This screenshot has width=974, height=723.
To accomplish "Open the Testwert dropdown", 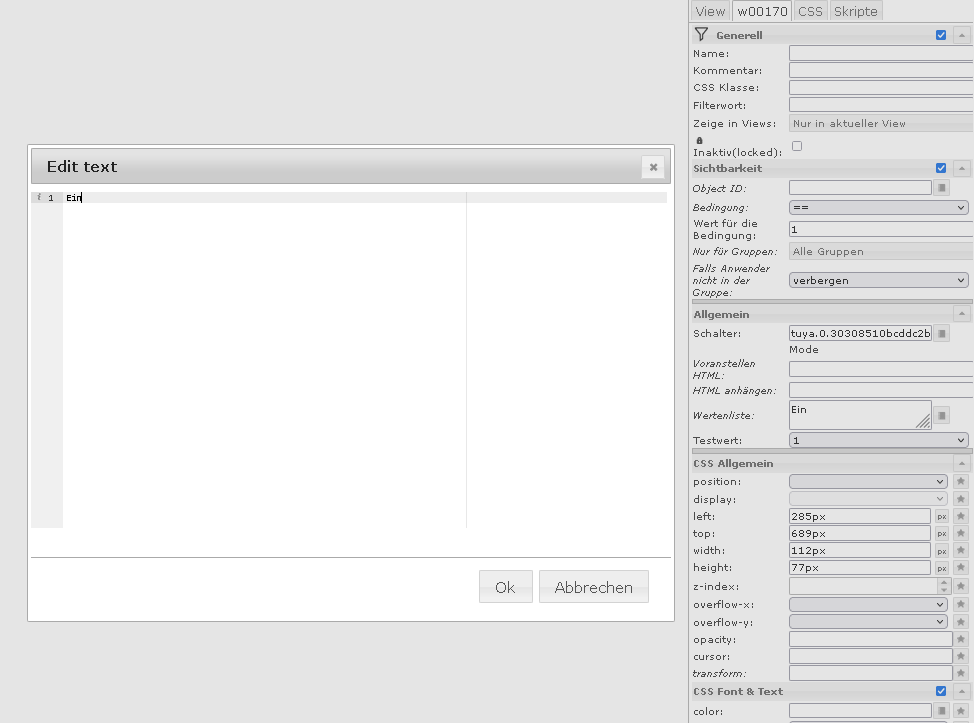I will coord(878,440).
